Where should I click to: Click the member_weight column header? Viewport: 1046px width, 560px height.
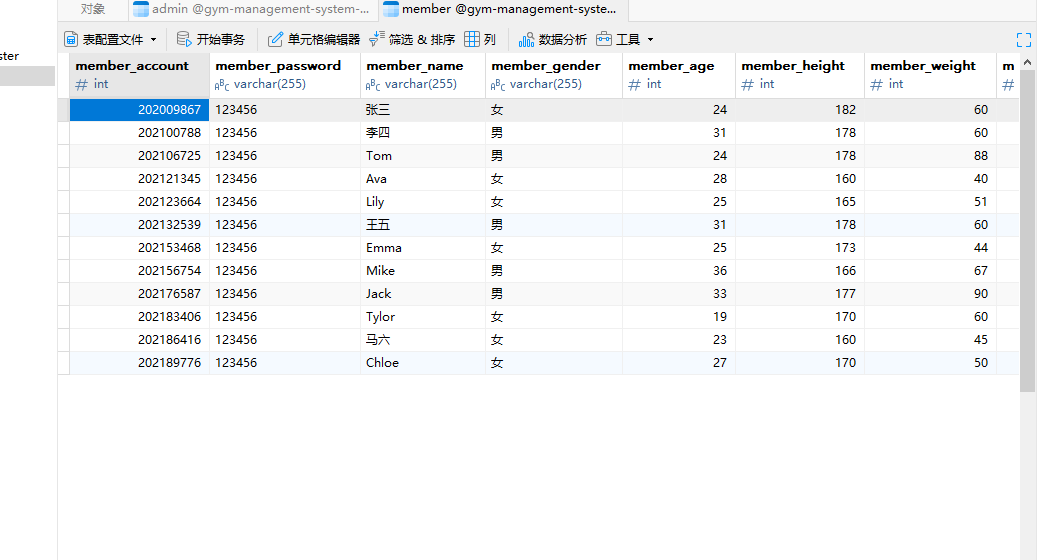930,75
